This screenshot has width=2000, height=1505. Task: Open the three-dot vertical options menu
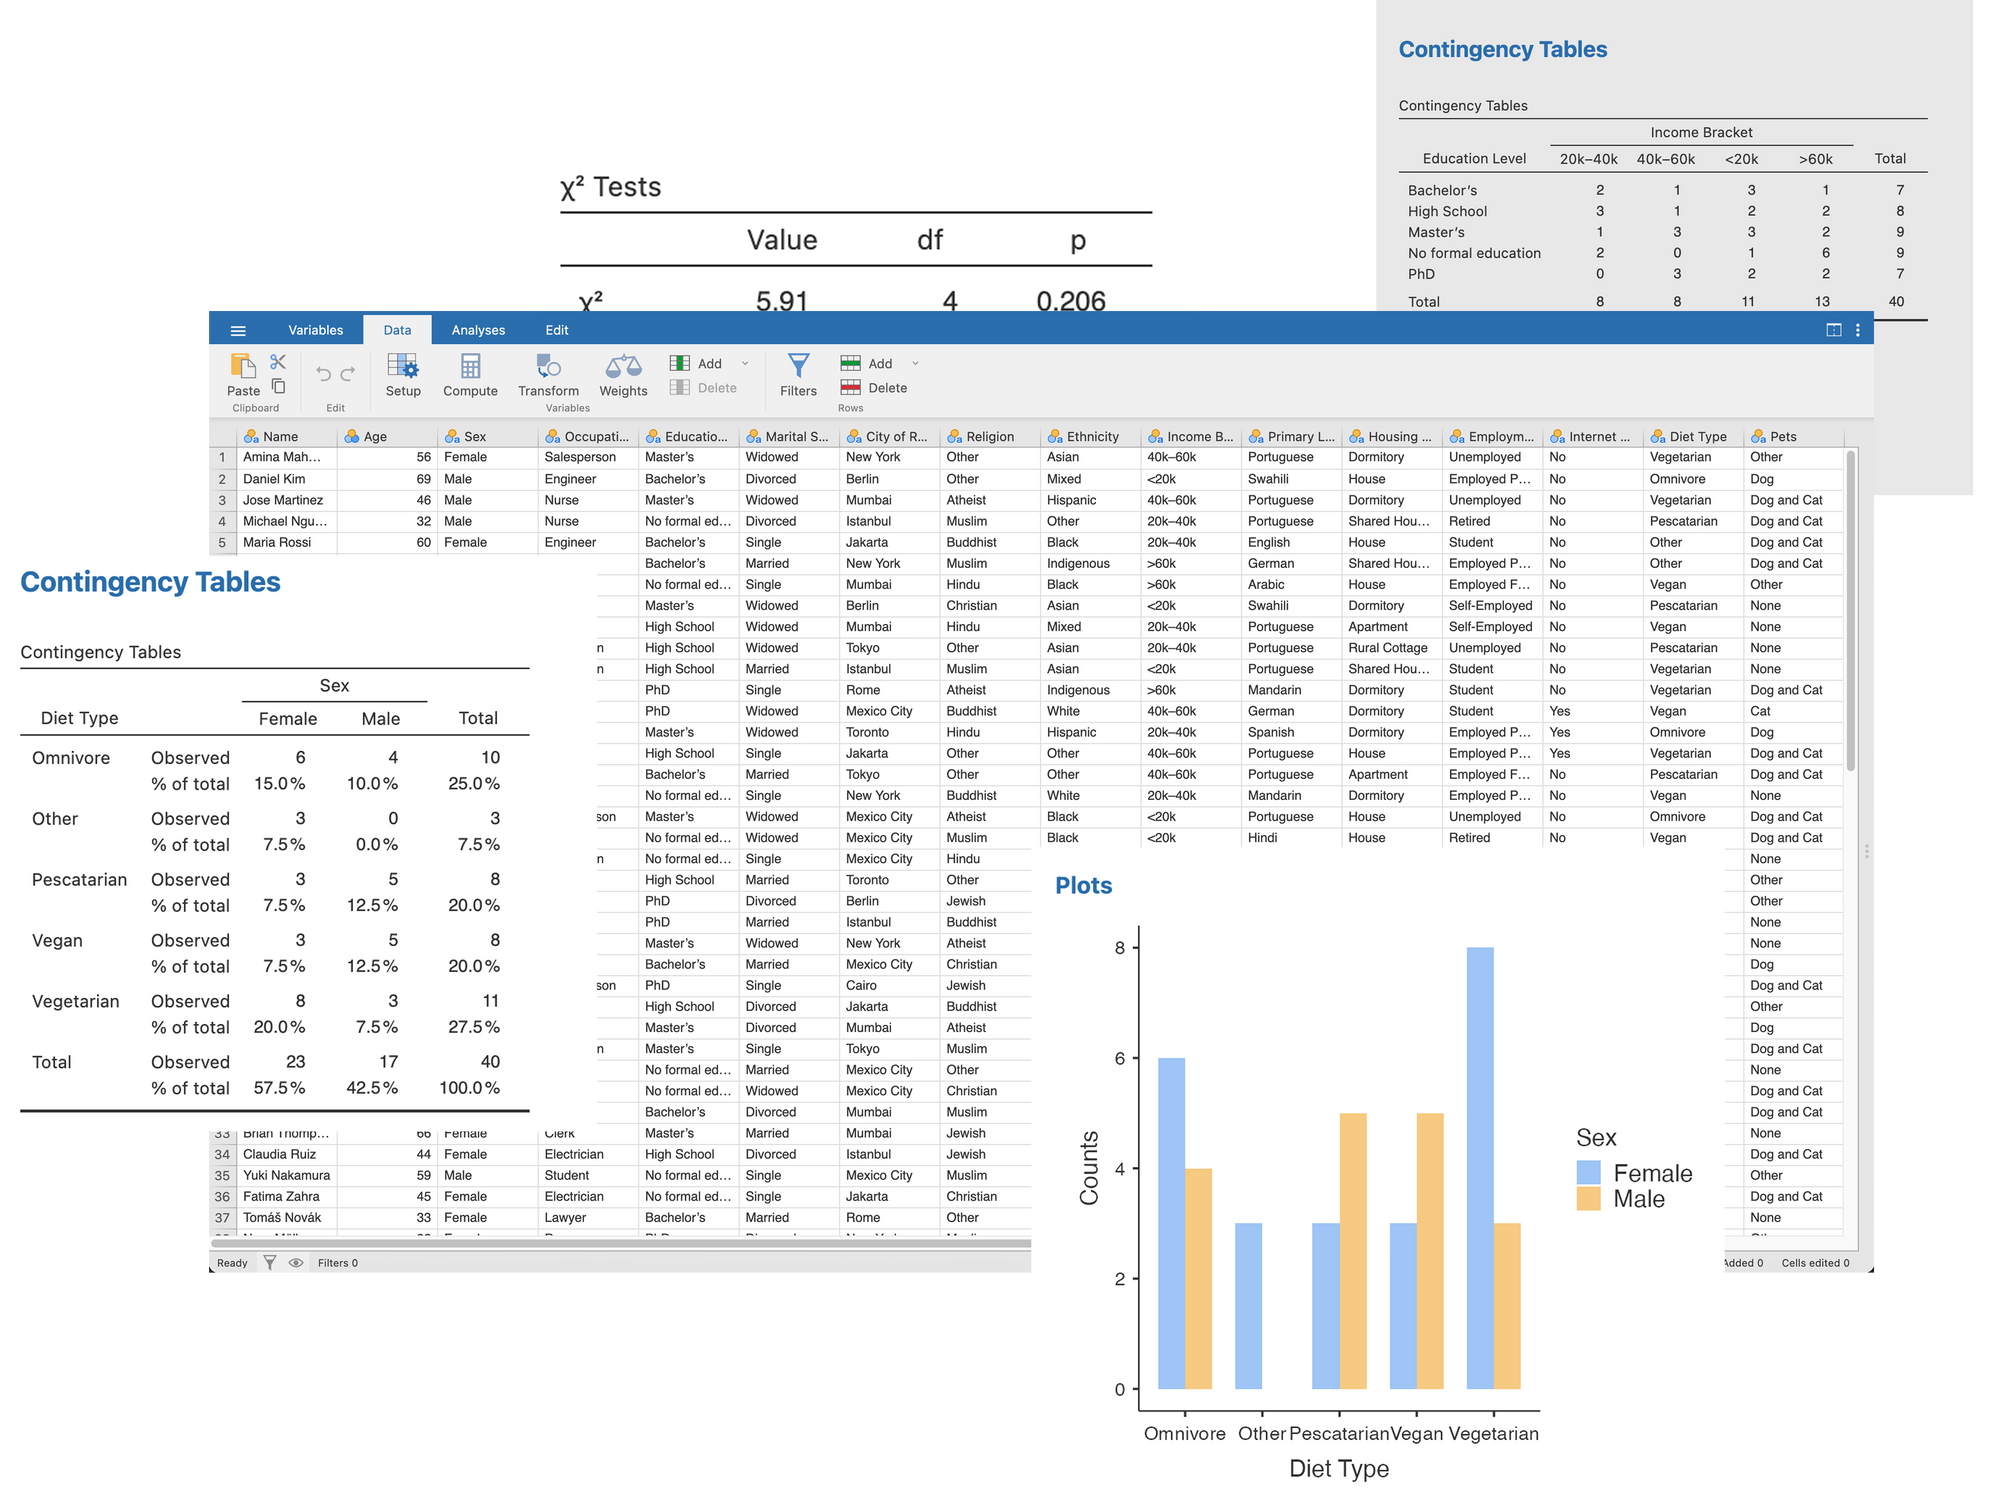pos(1858,330)
